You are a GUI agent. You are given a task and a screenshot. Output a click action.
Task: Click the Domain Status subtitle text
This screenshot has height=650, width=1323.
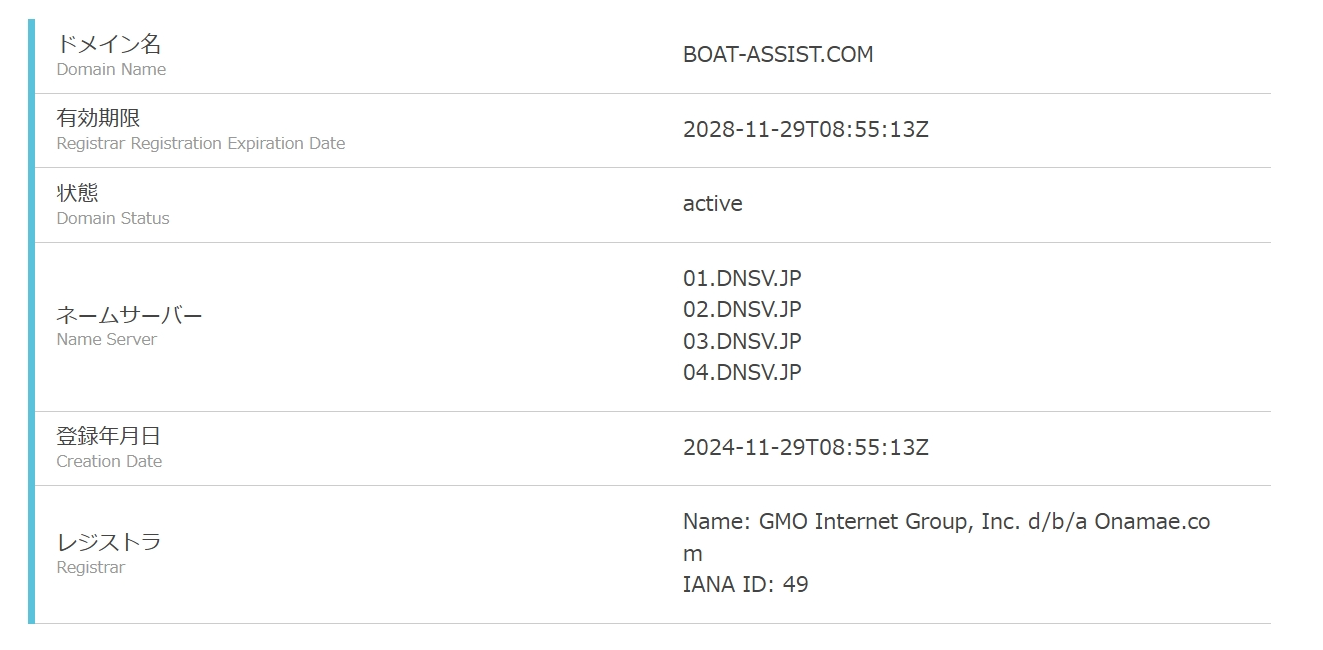coord(113,219)
